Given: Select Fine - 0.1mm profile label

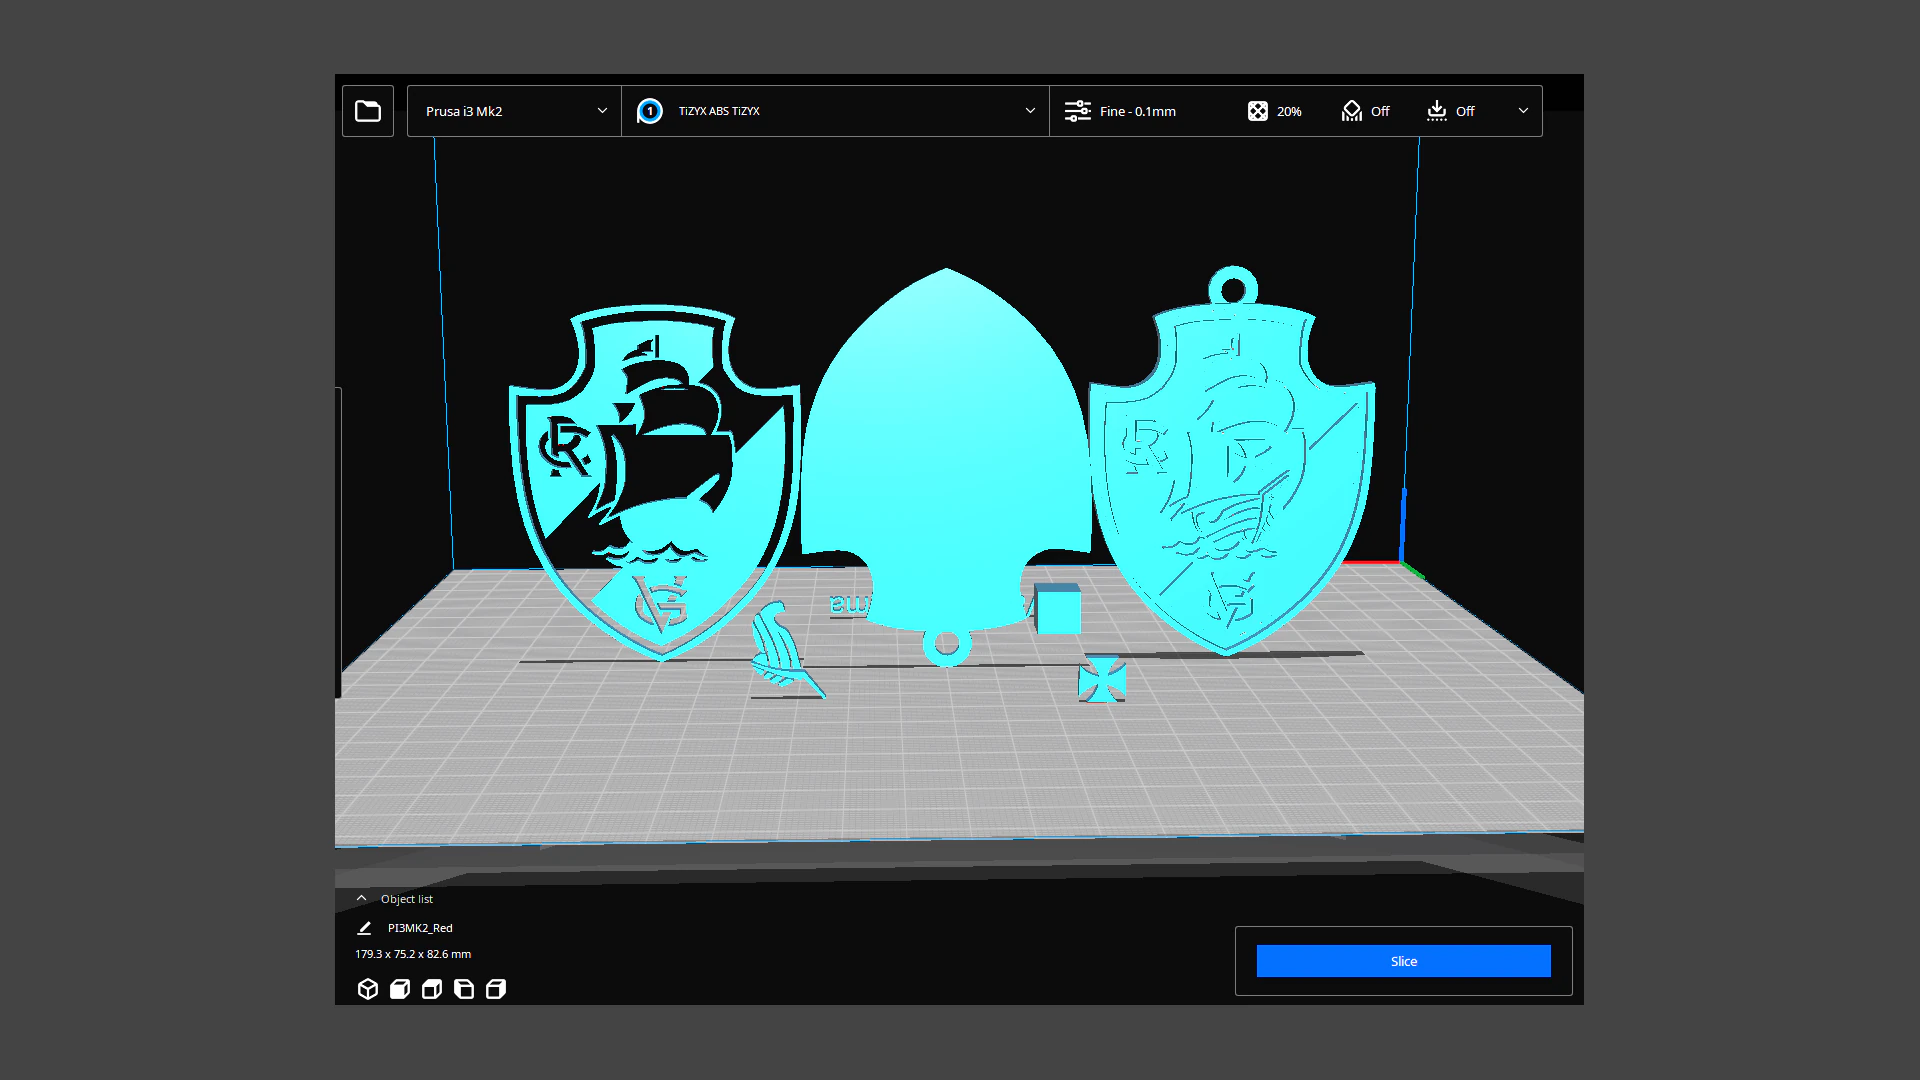Looking at the screenshot, I should click(x=1138, y=111).
